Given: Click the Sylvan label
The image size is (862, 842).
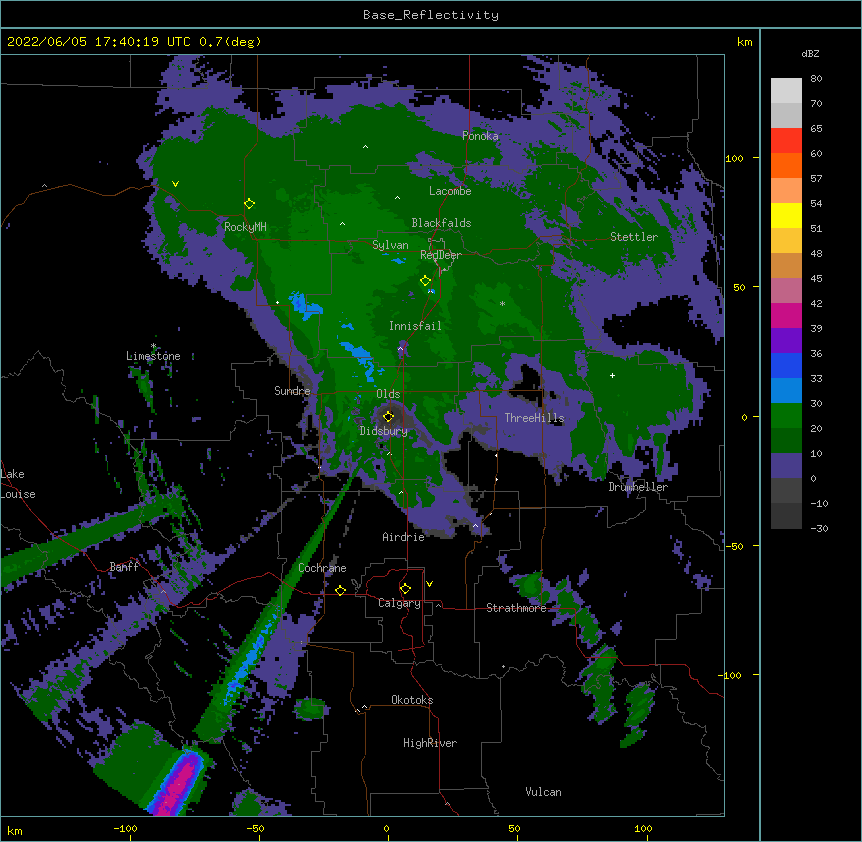Looking at the screenshot, I should [x=390, y=245].
